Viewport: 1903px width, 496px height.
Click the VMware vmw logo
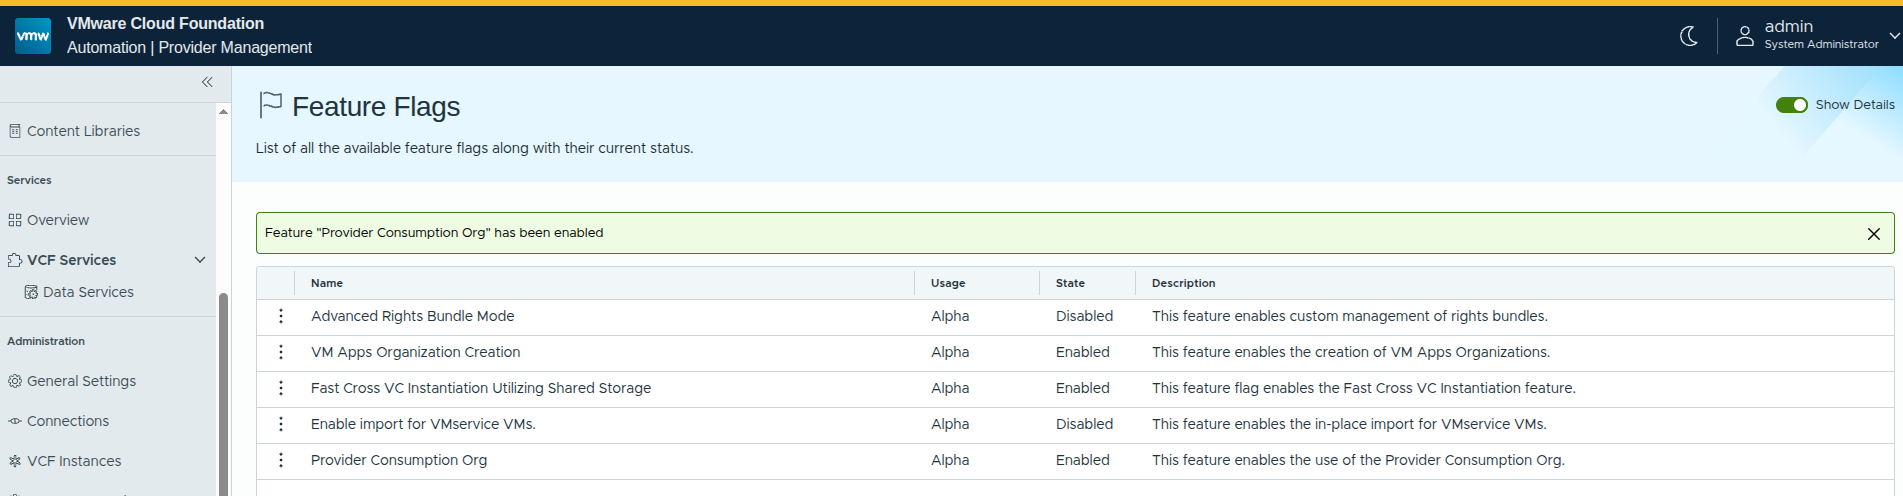click(x=33, y=36)
